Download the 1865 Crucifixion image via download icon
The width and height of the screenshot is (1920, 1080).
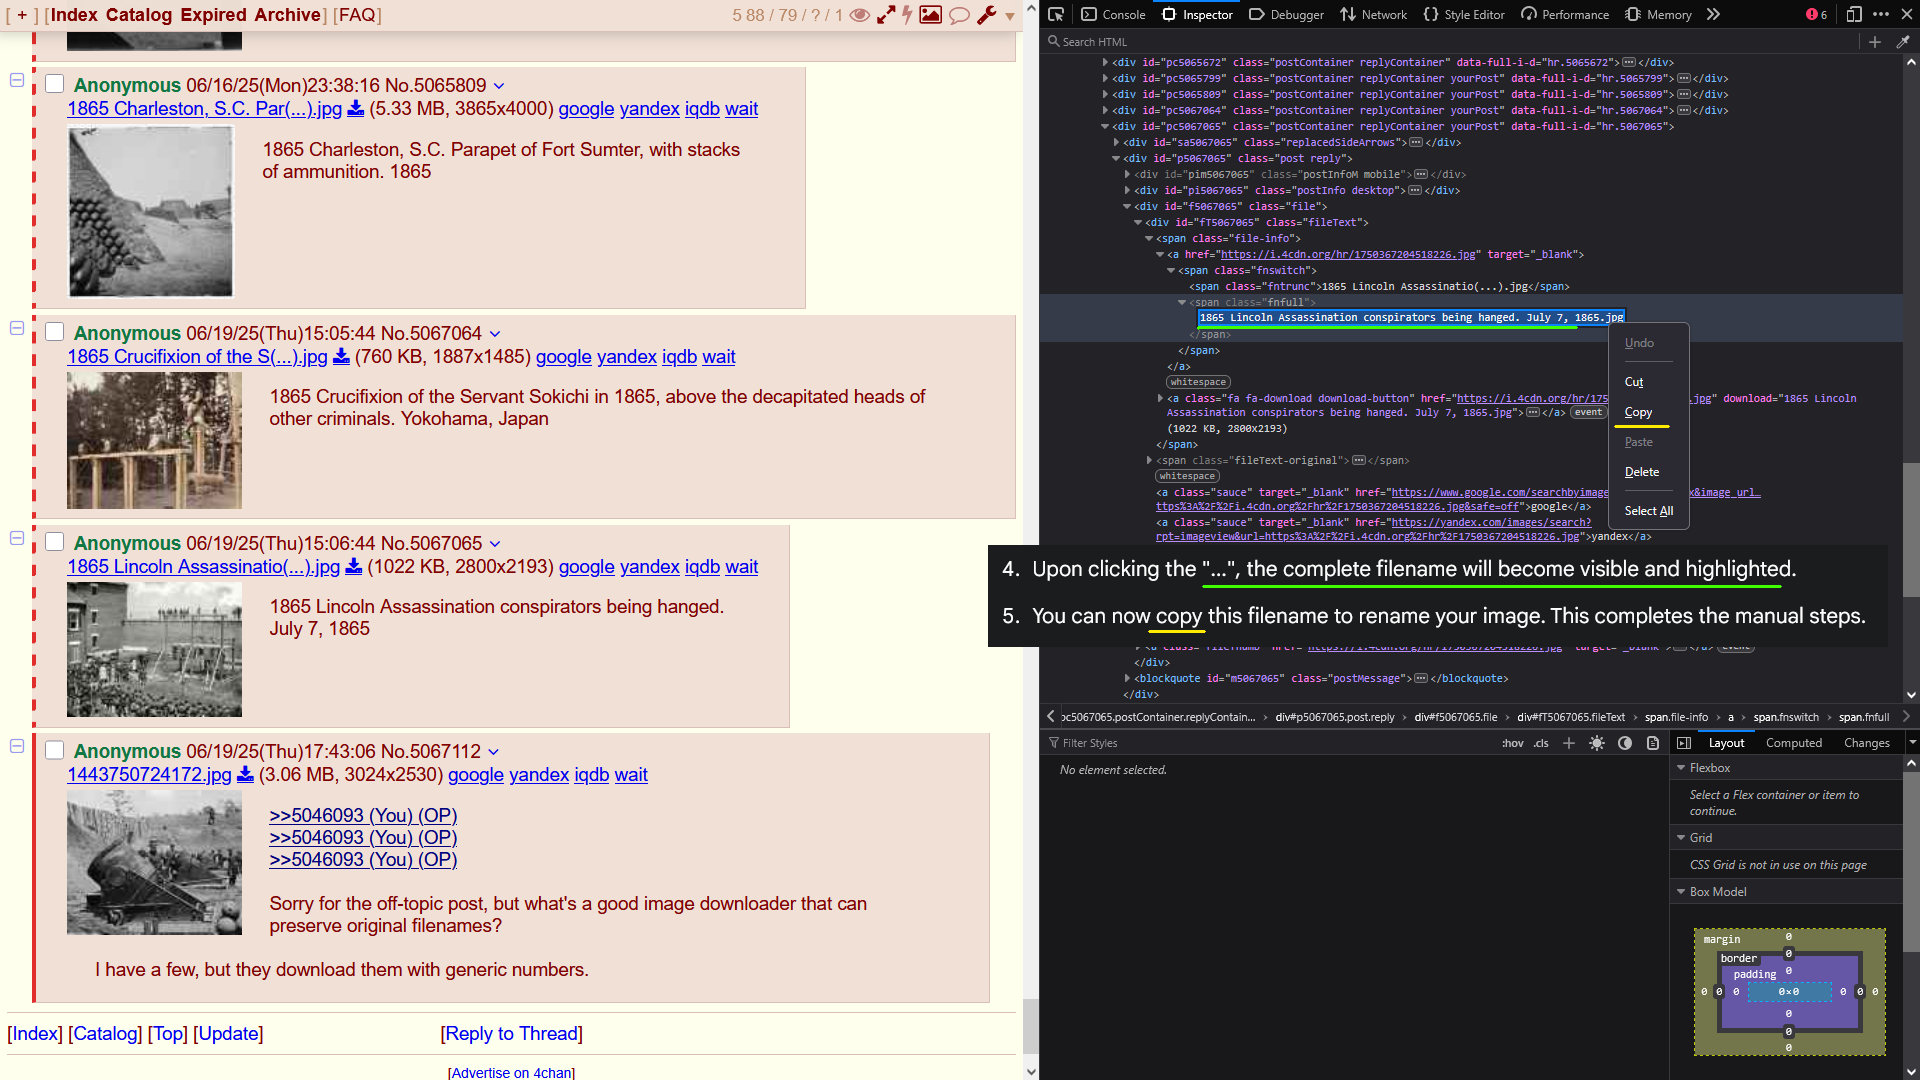[341, 357]
